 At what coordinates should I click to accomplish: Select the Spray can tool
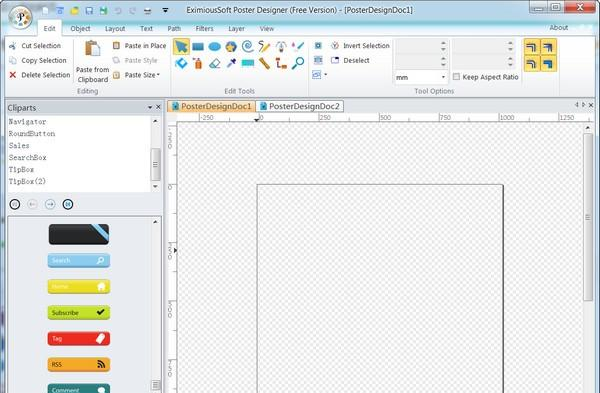coord(198,63)
